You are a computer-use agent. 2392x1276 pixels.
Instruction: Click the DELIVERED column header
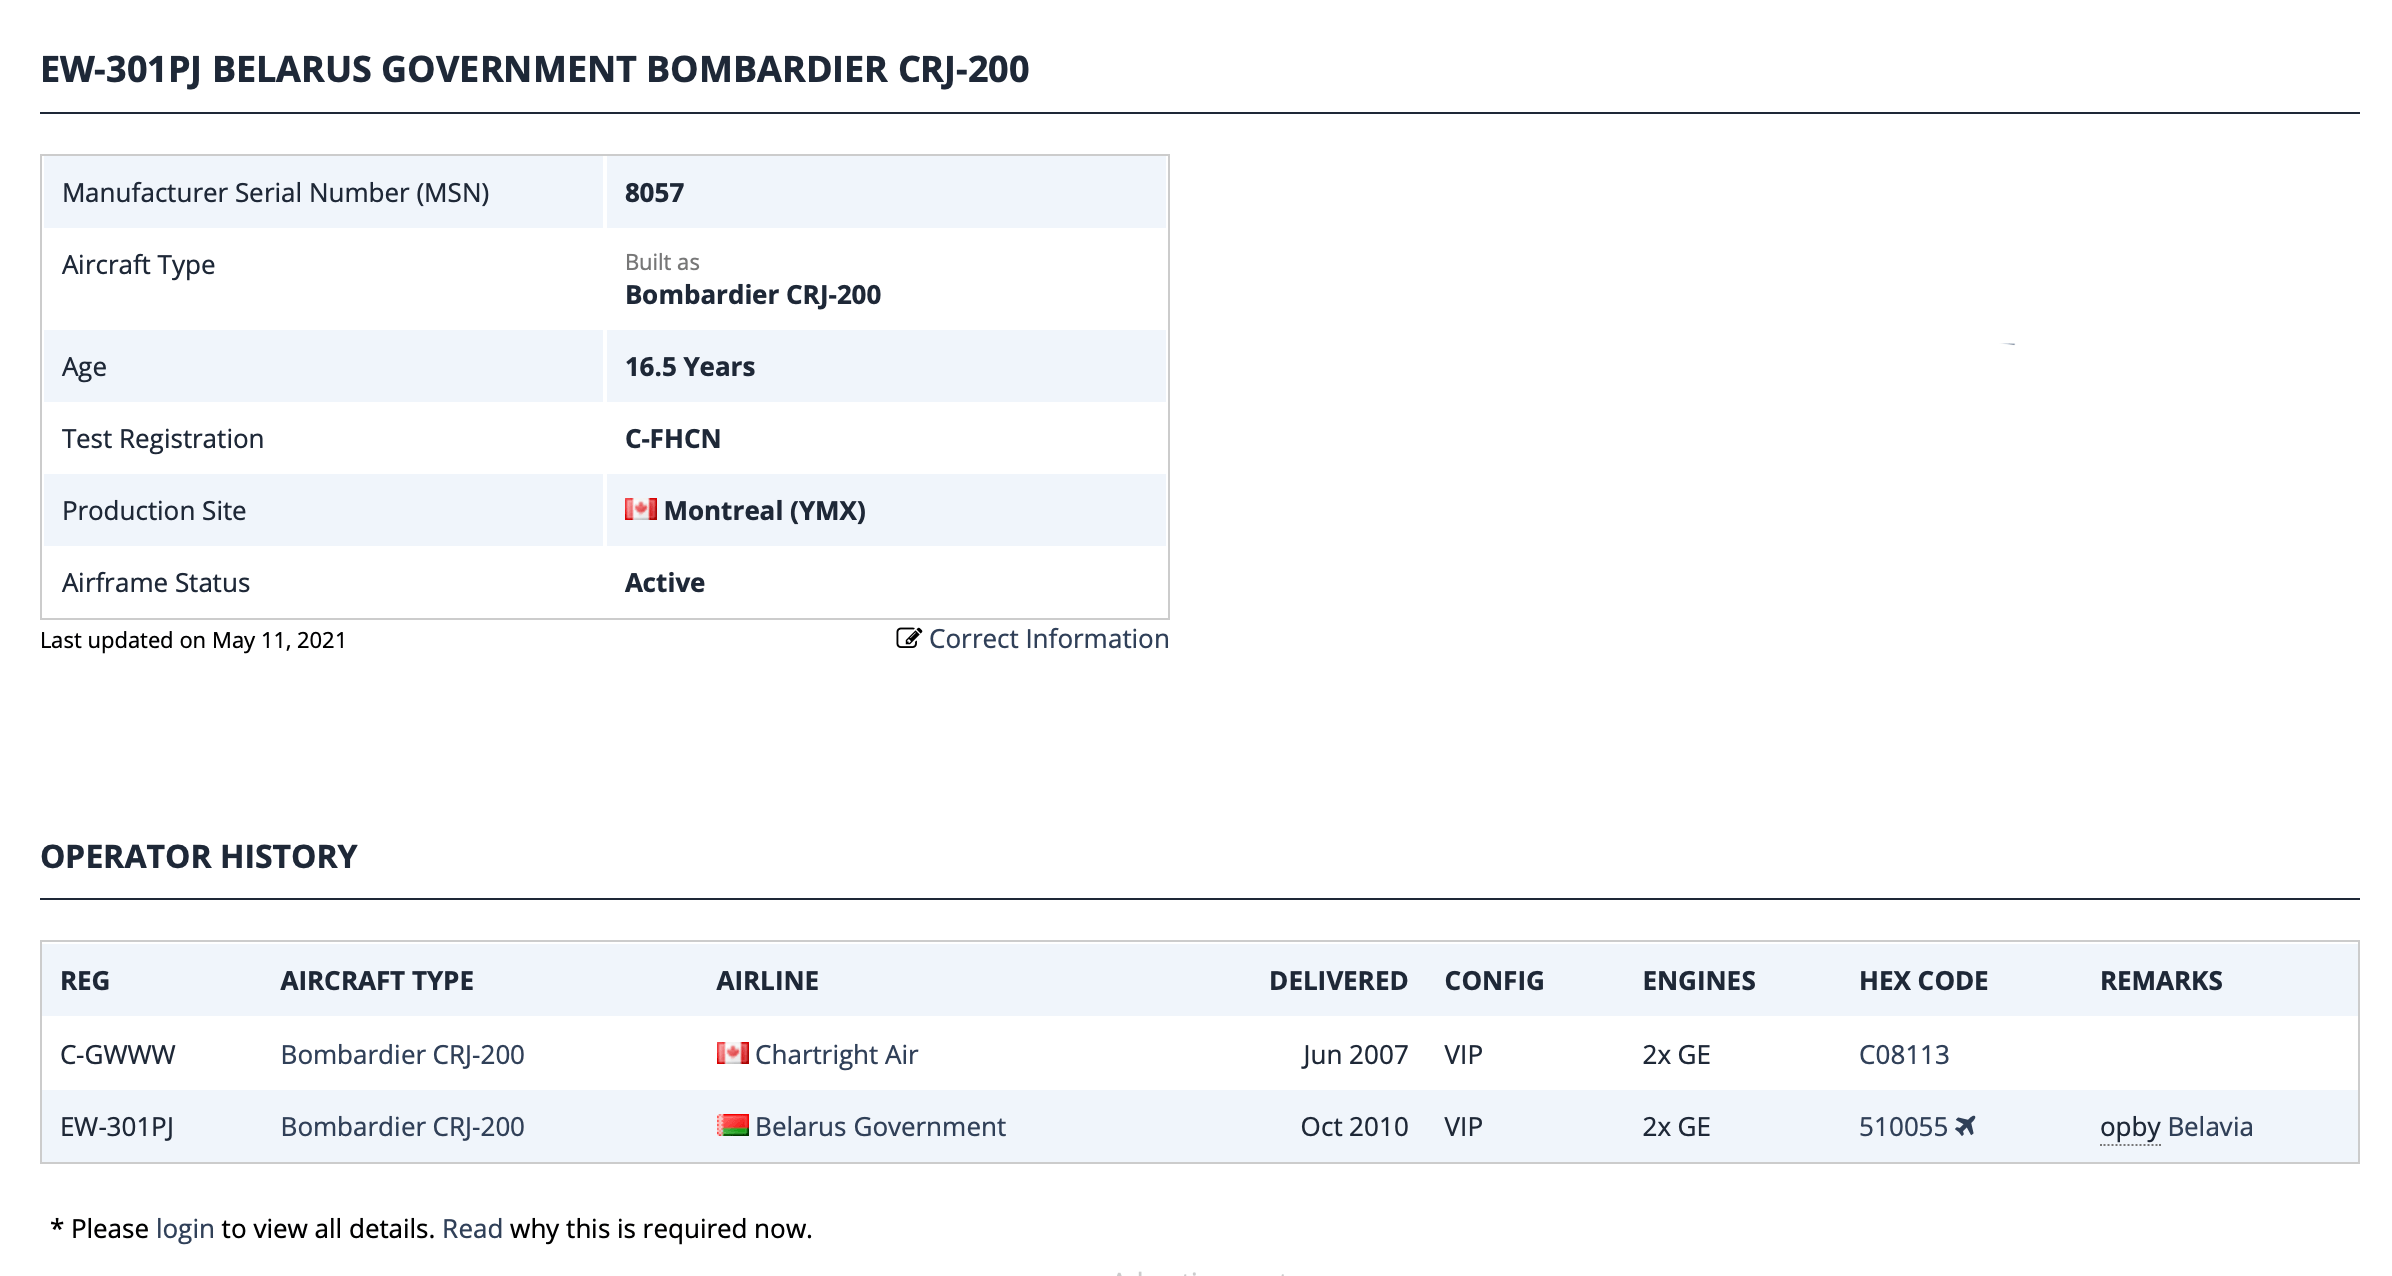click(1337, 980)
